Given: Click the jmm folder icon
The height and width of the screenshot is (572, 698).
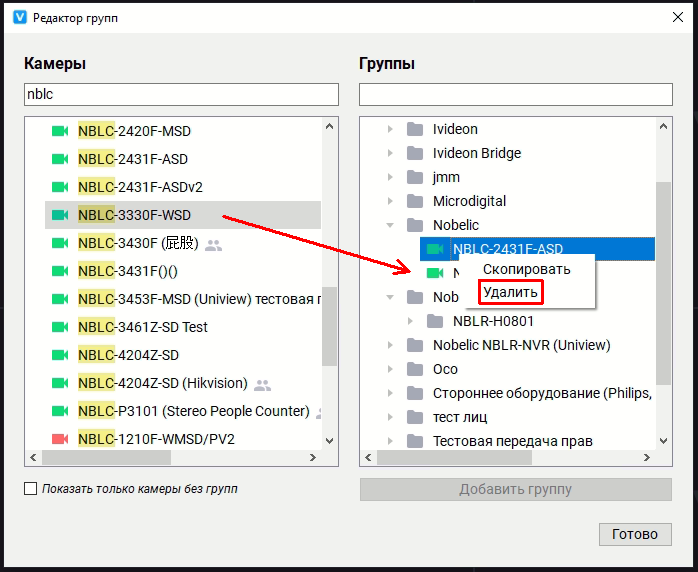Looking at the screenshot, I should tap(415, 177).
